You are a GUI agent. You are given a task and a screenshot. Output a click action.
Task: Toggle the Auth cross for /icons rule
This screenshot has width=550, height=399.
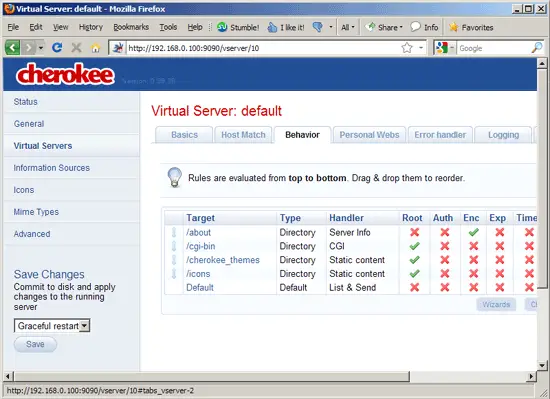[x=445, y=273]
